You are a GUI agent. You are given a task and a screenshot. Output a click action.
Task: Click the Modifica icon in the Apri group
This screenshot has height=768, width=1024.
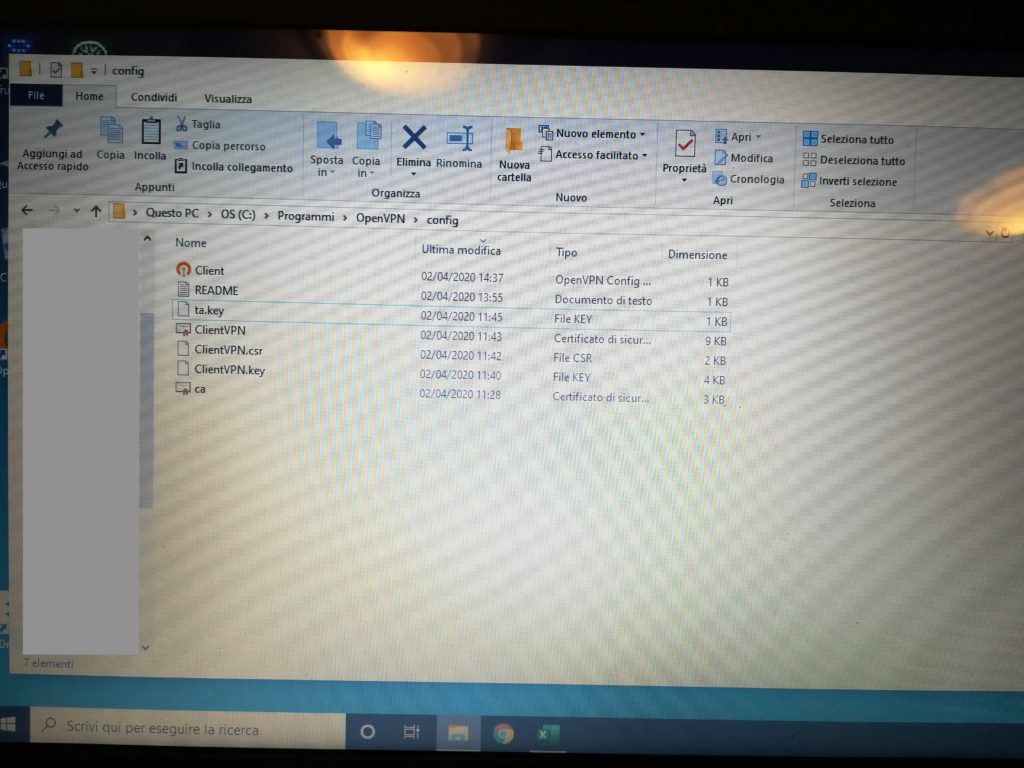[720, 157]
